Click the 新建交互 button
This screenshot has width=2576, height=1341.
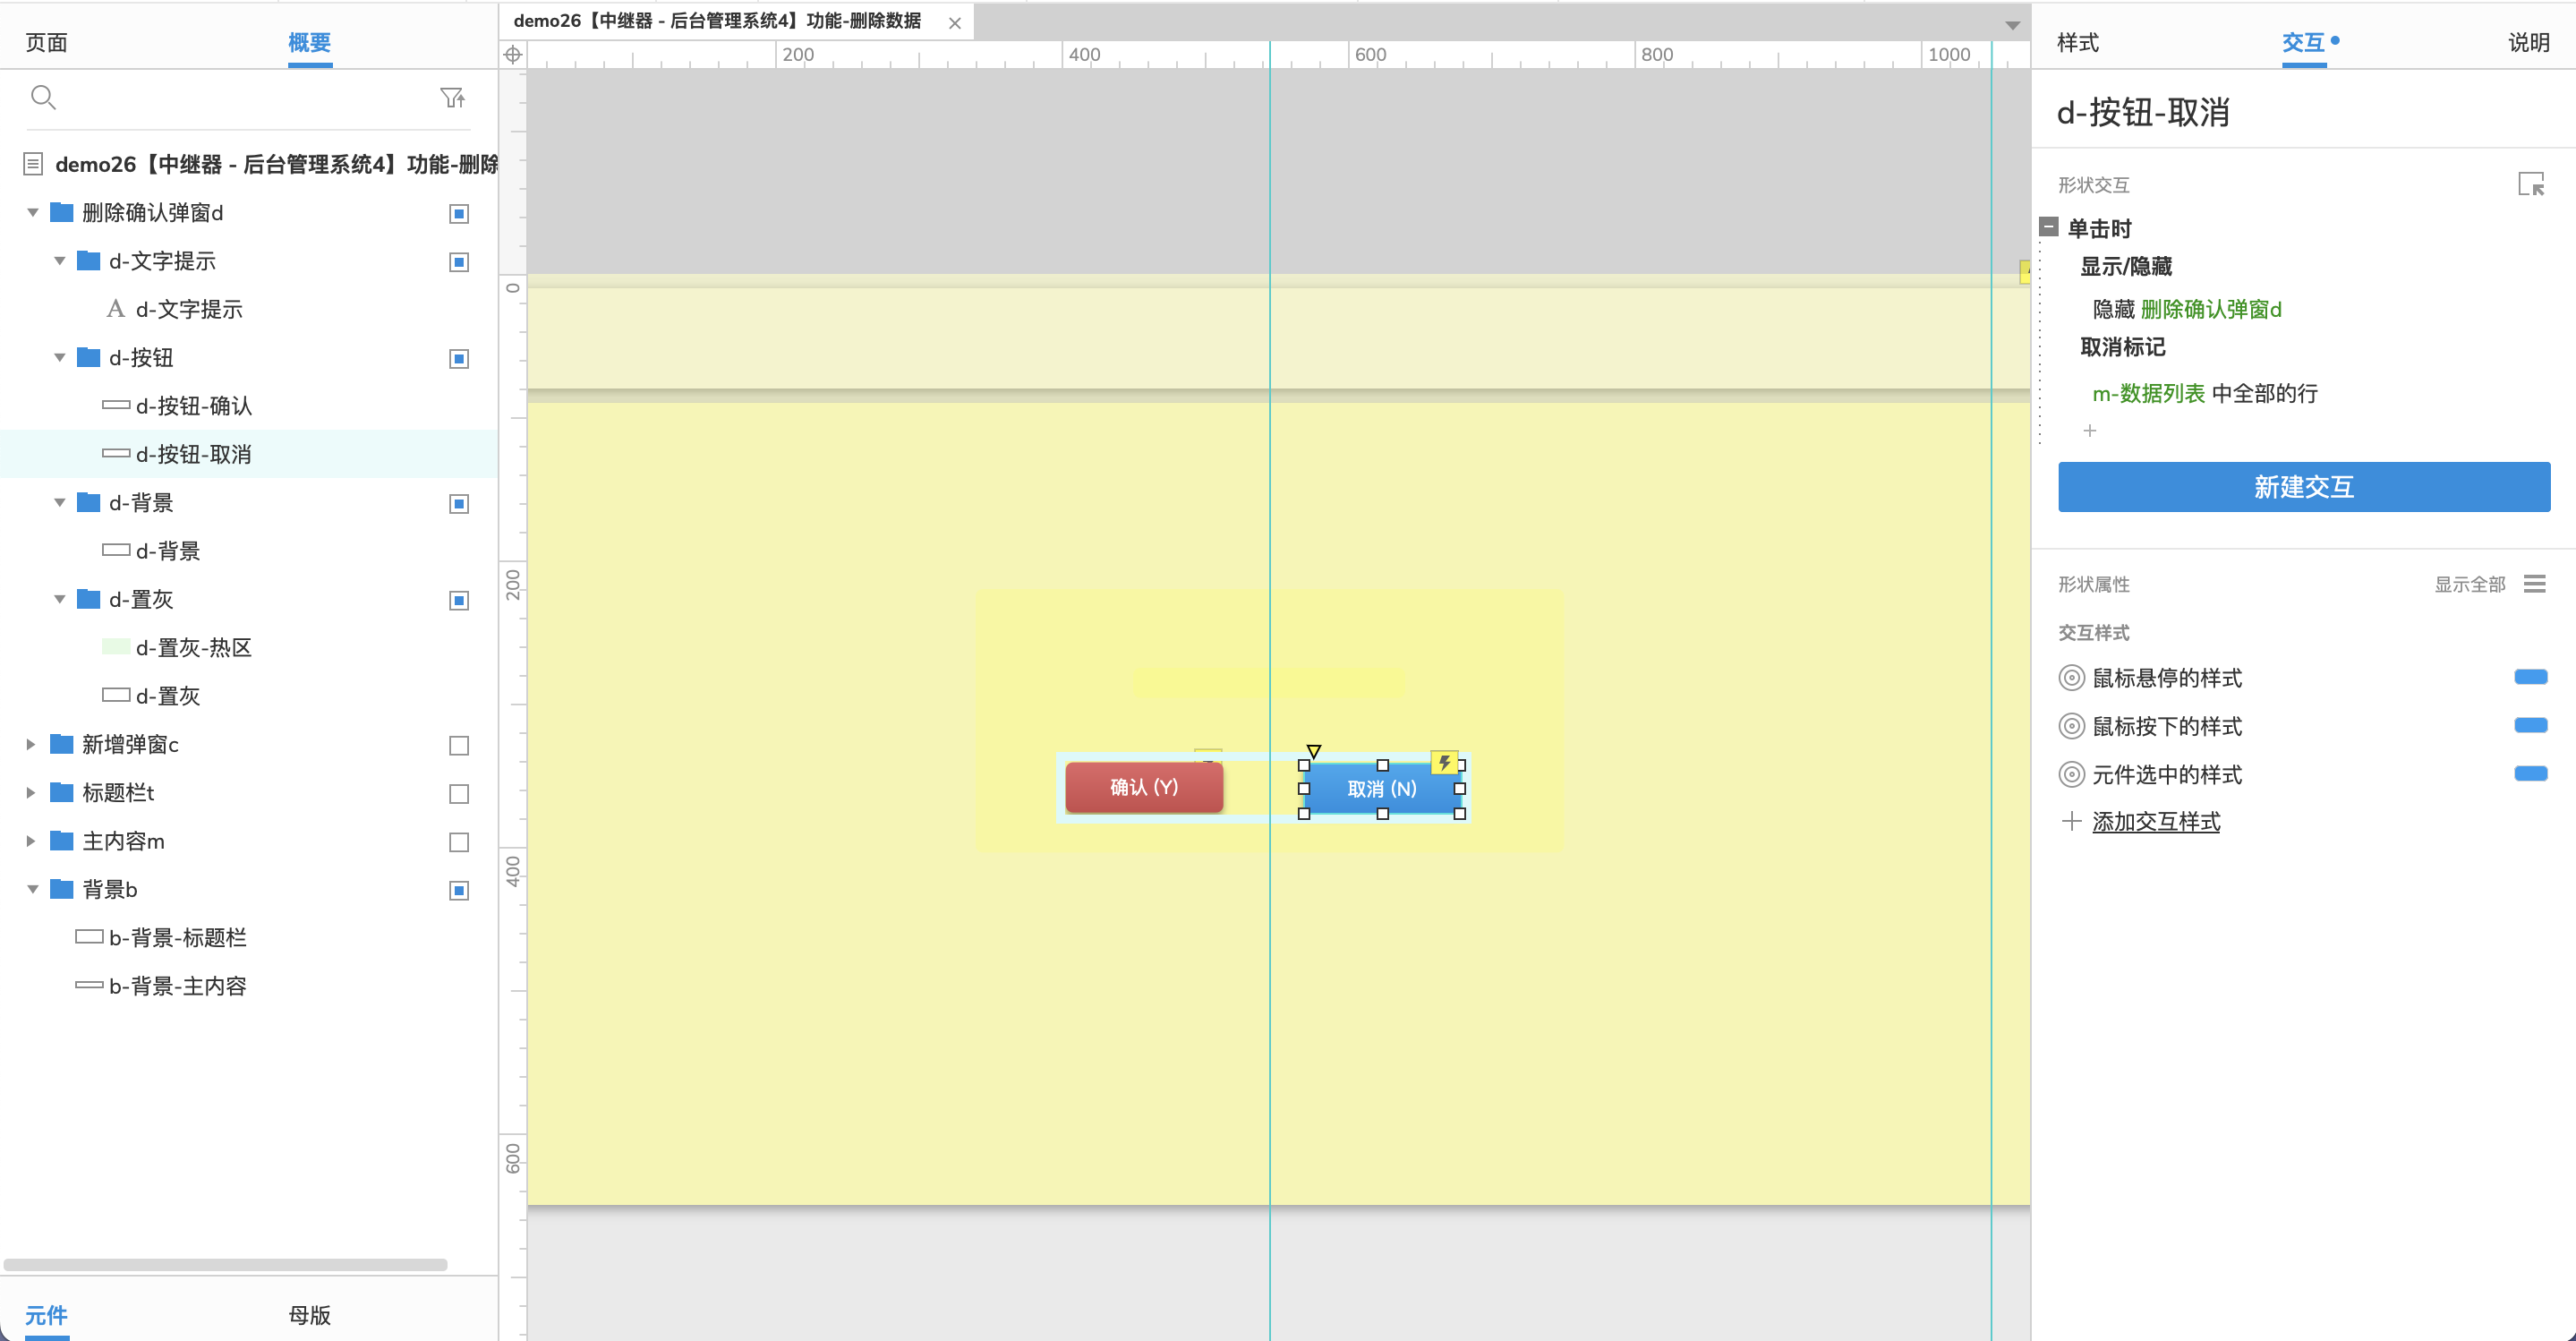[x=2304, y=487]
